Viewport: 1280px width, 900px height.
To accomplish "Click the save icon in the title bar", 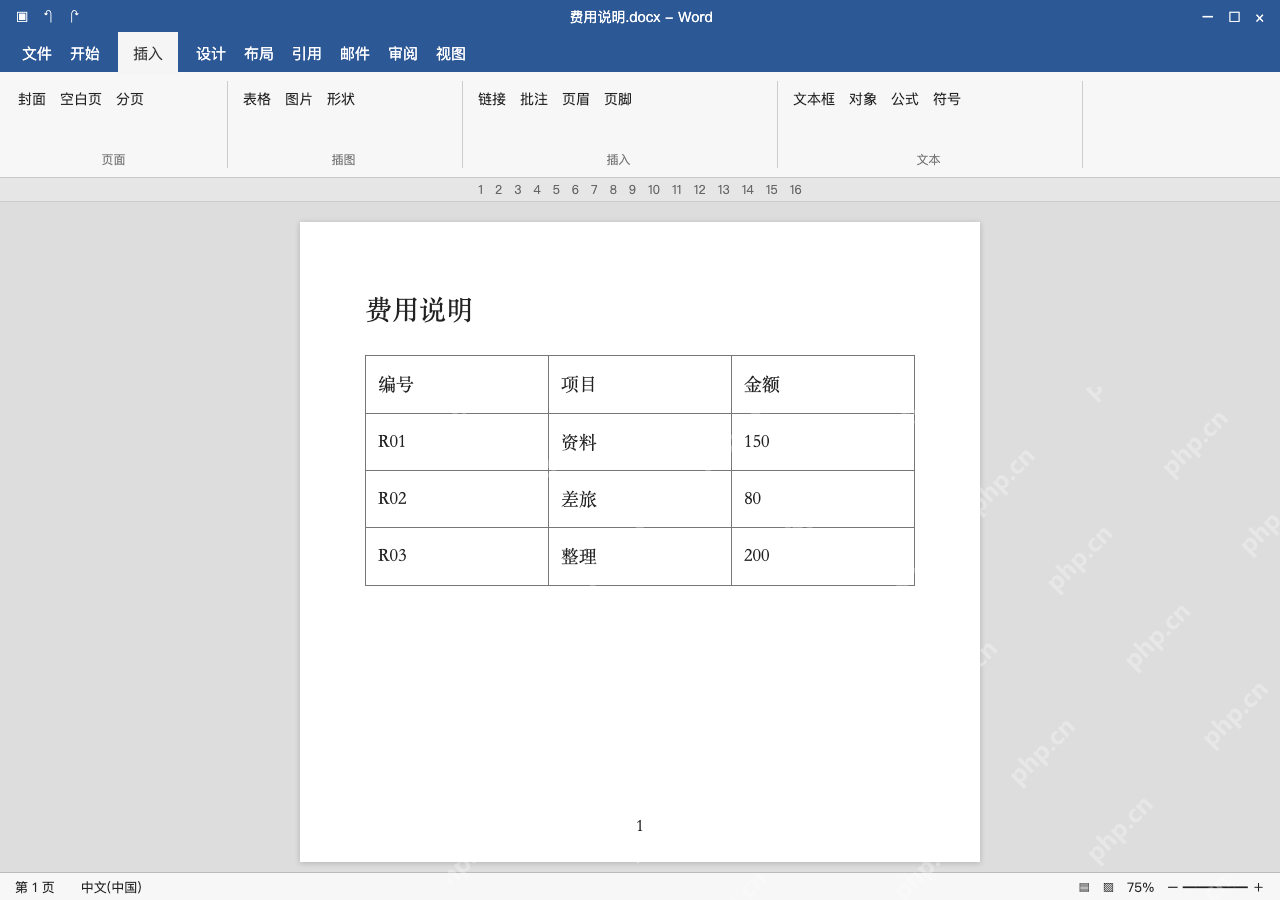I will click(22, 17).
